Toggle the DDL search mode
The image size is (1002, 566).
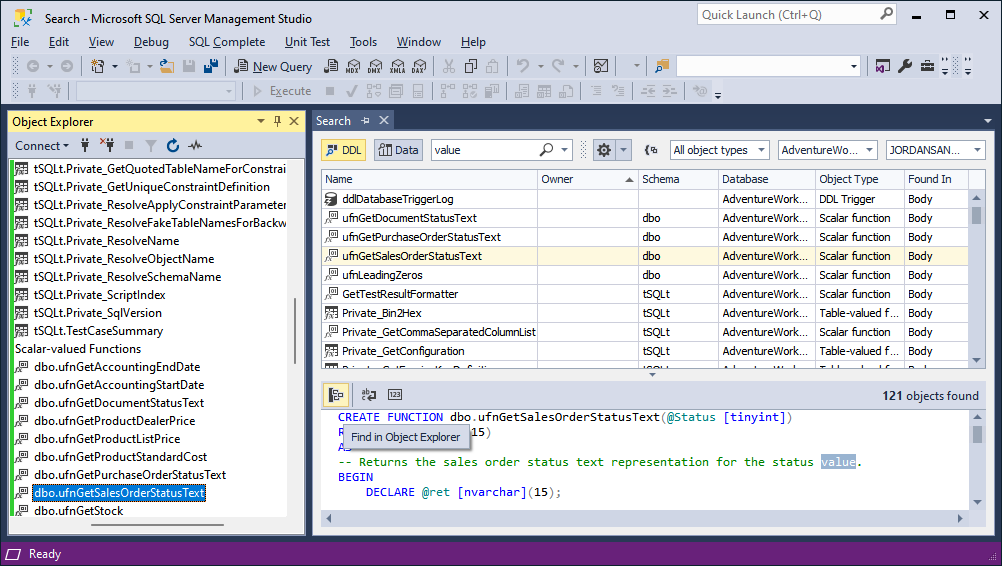point(343,150)
